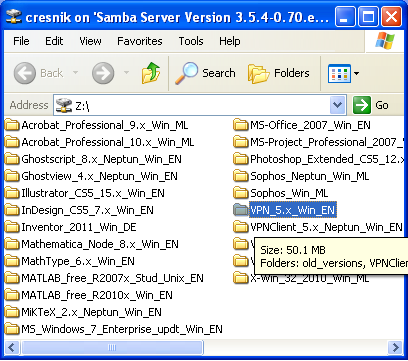Select X-Win_32_2010_Win_ML folder icon

coord(241,278)
